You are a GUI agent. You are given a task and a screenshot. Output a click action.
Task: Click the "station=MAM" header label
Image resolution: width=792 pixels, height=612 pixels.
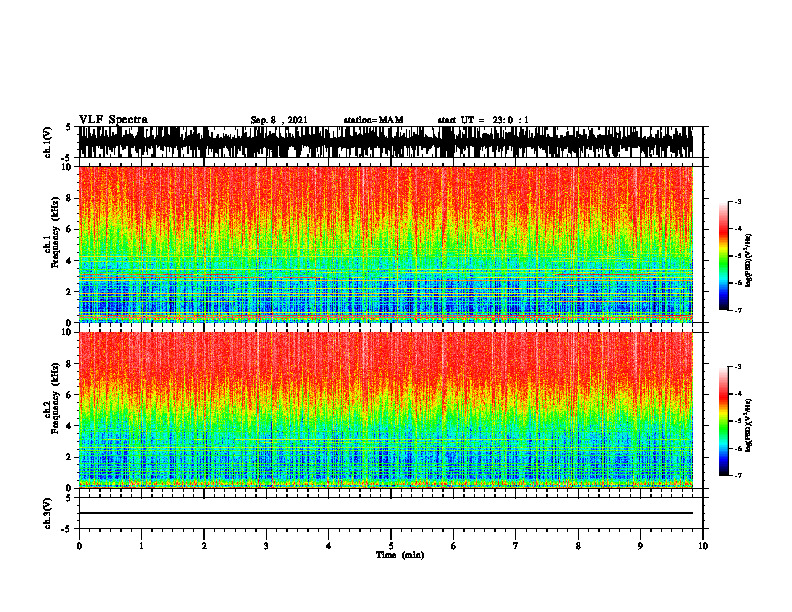point(374,120)
